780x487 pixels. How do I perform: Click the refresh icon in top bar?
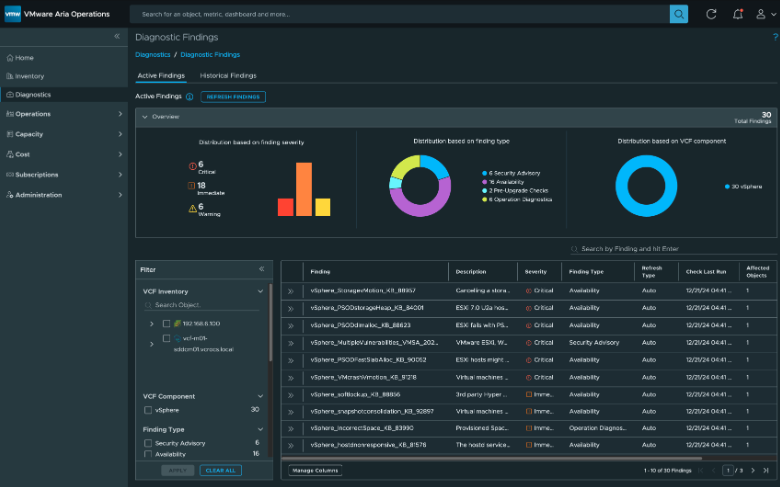click(x=711, y=14)
